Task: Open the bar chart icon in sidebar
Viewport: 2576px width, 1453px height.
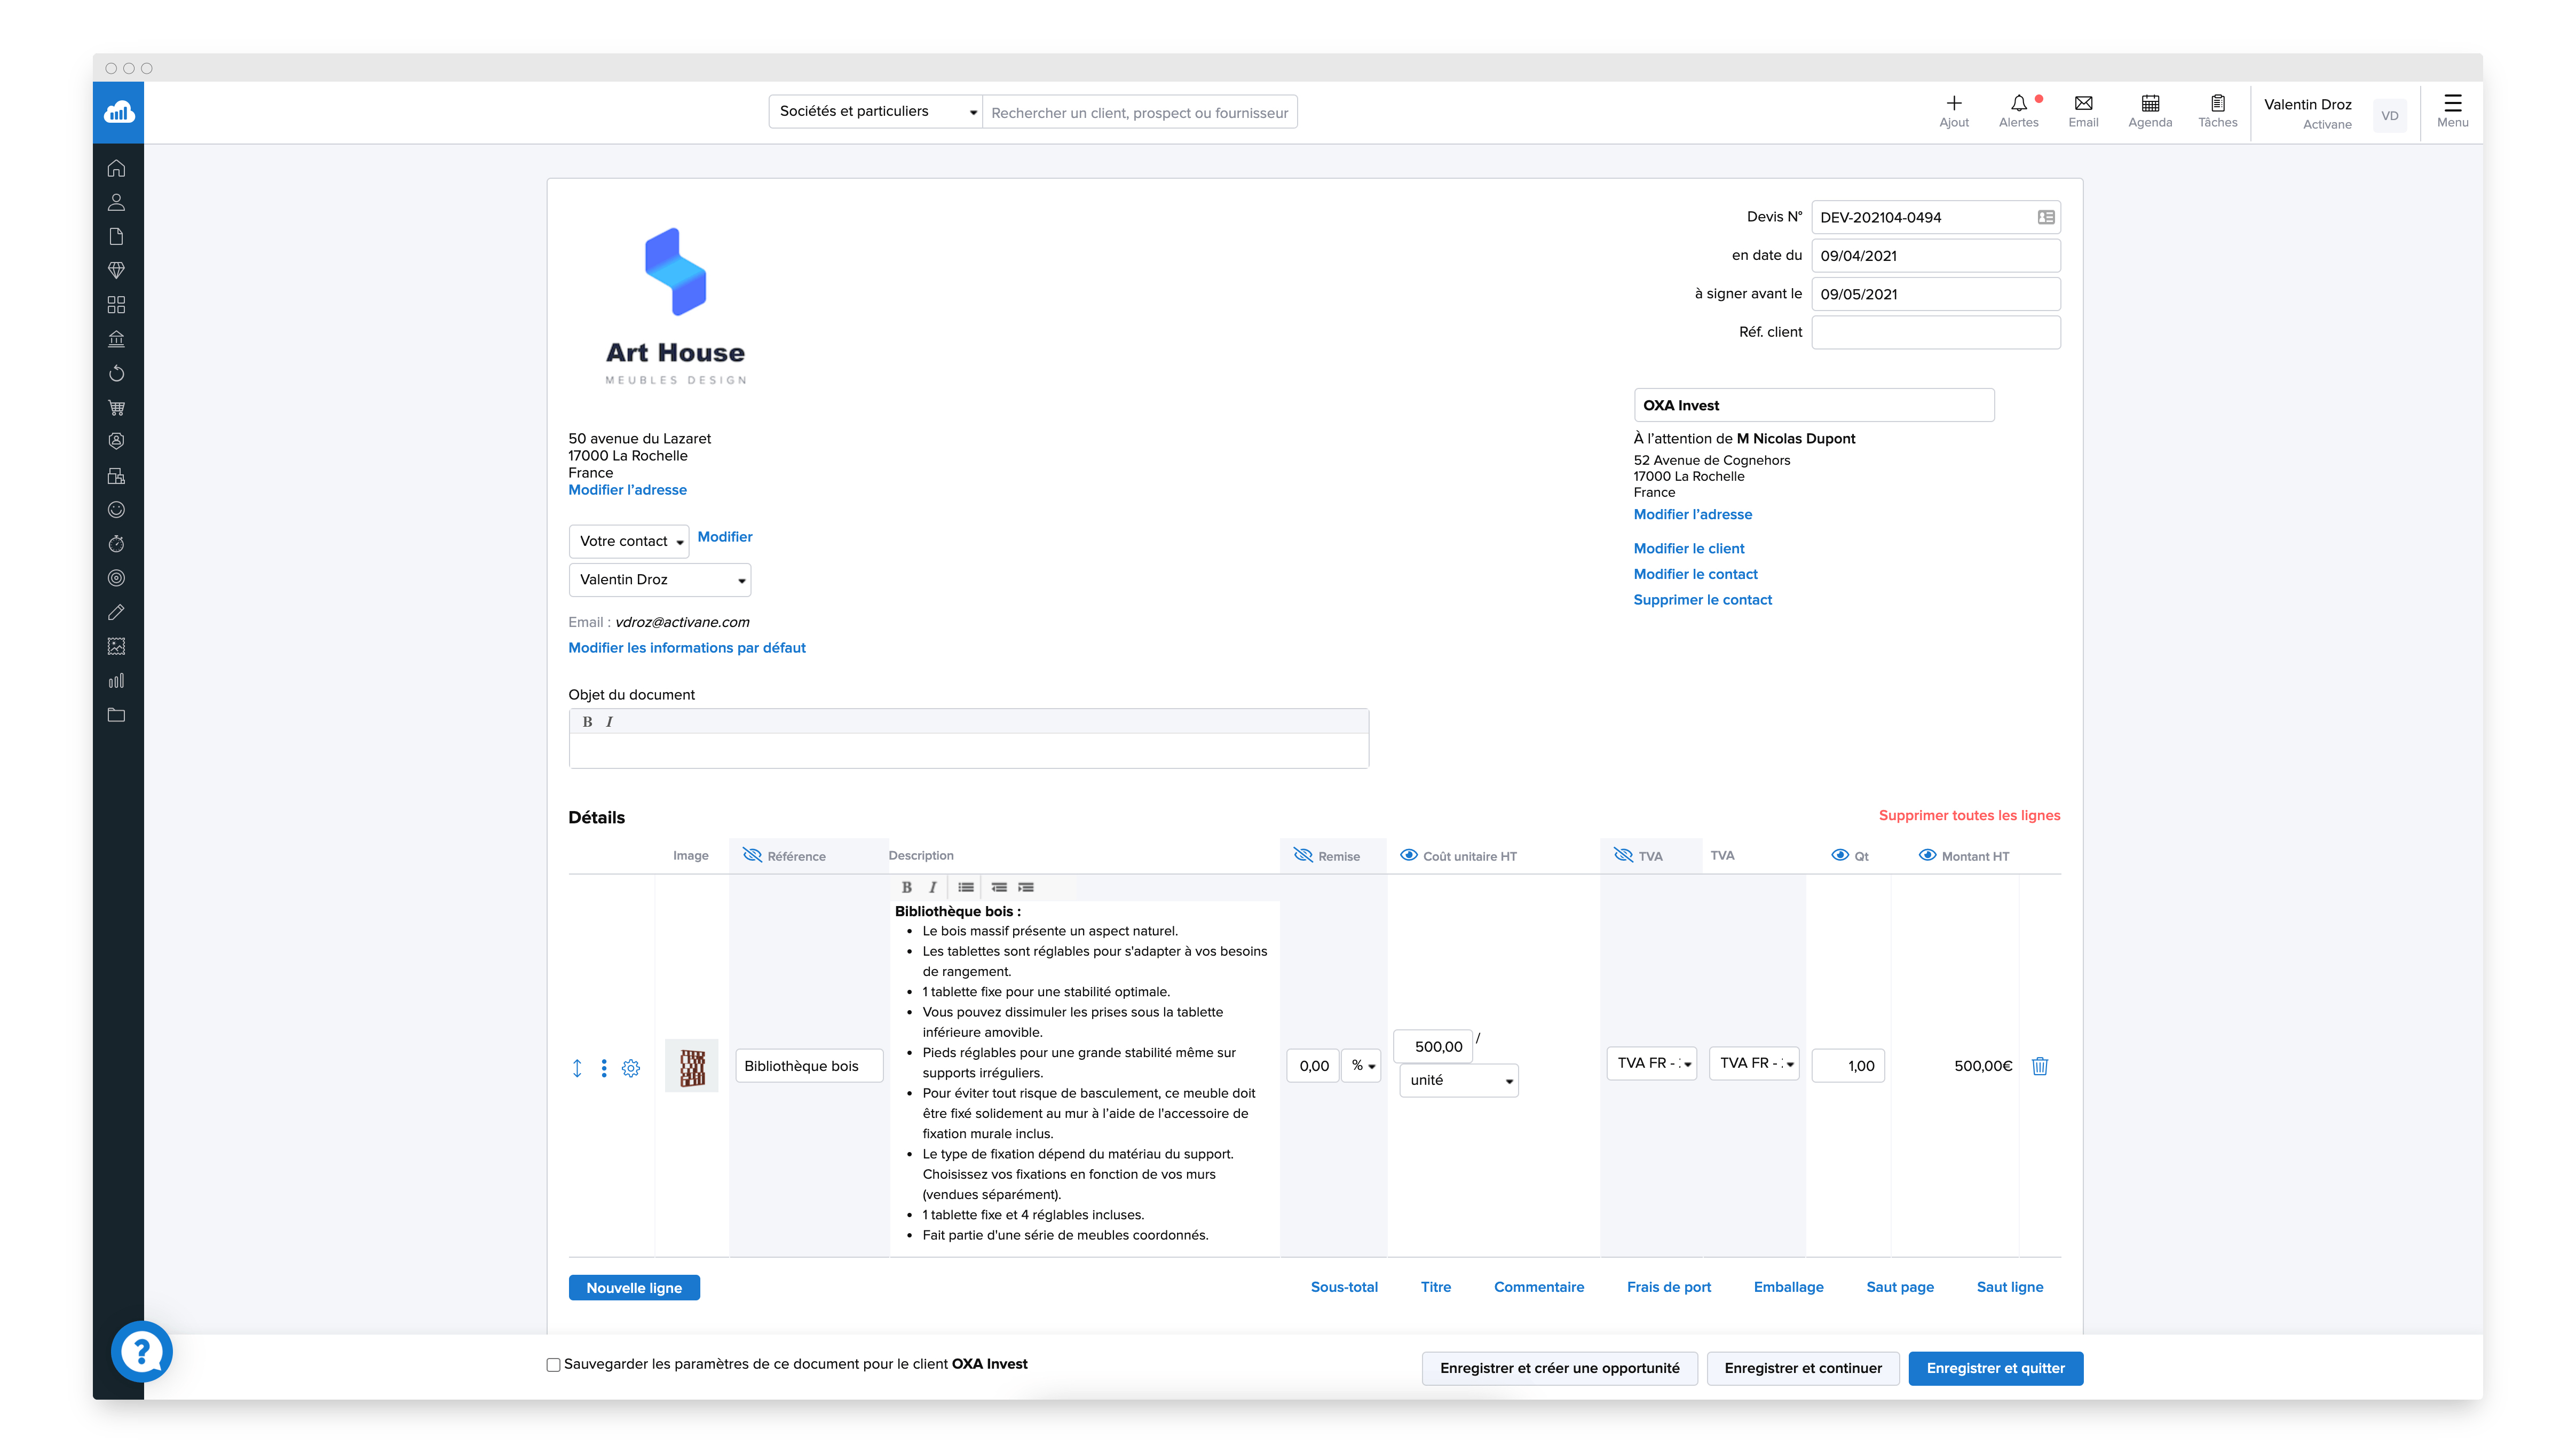Action: pyautogui.click(x=116, y=681)
